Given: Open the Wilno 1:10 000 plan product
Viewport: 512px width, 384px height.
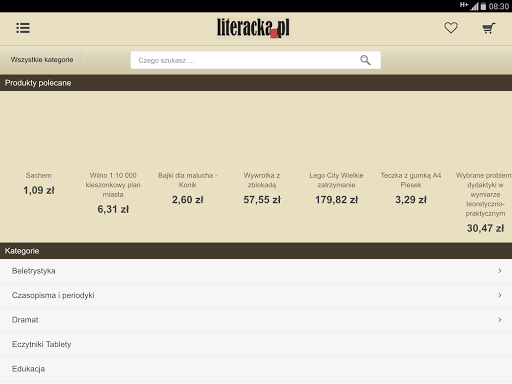Looking at the screenshot, I should pyautogui.click(x=113, y=193).
